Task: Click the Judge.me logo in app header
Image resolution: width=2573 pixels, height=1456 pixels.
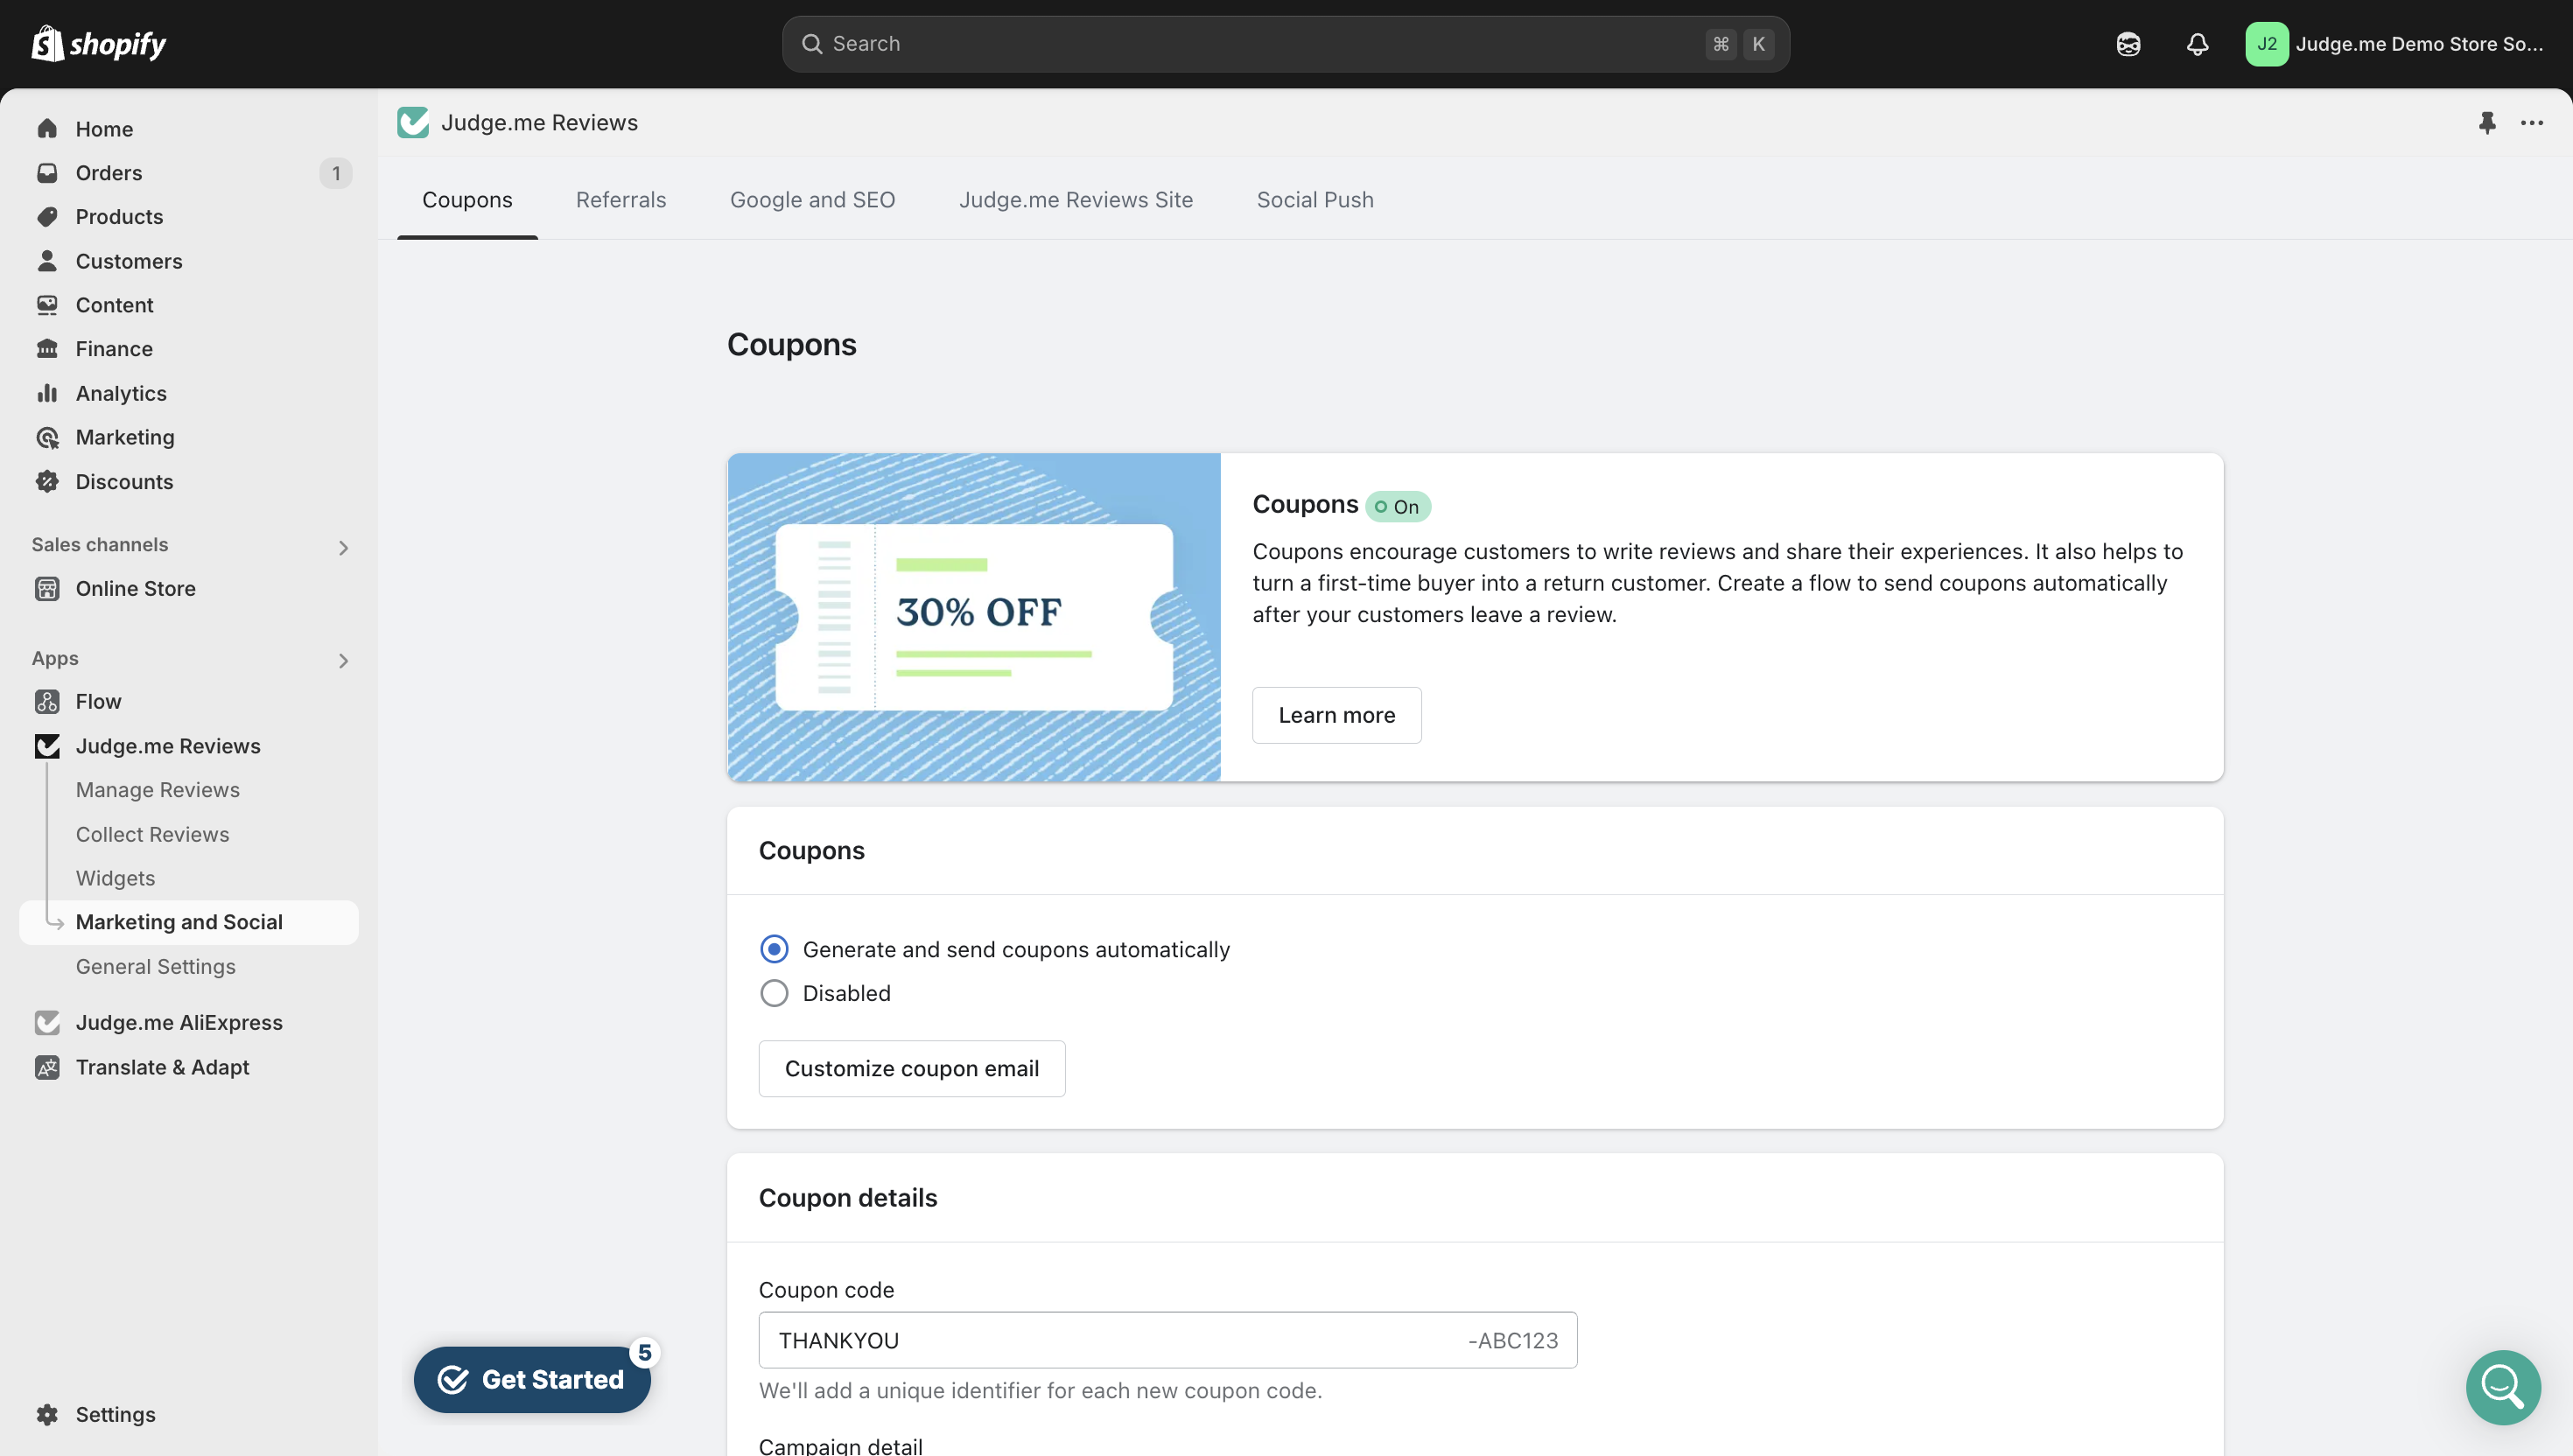Action: click(x=413, y=122)
